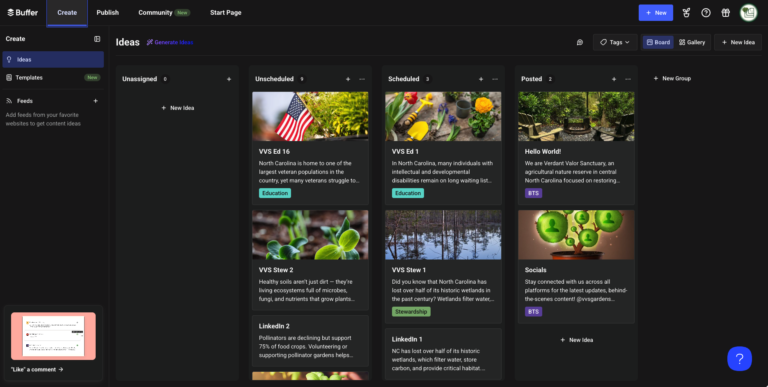Select Templates in the sidebar
This screenshot has width=768, height=387.
tap(53, 77)
